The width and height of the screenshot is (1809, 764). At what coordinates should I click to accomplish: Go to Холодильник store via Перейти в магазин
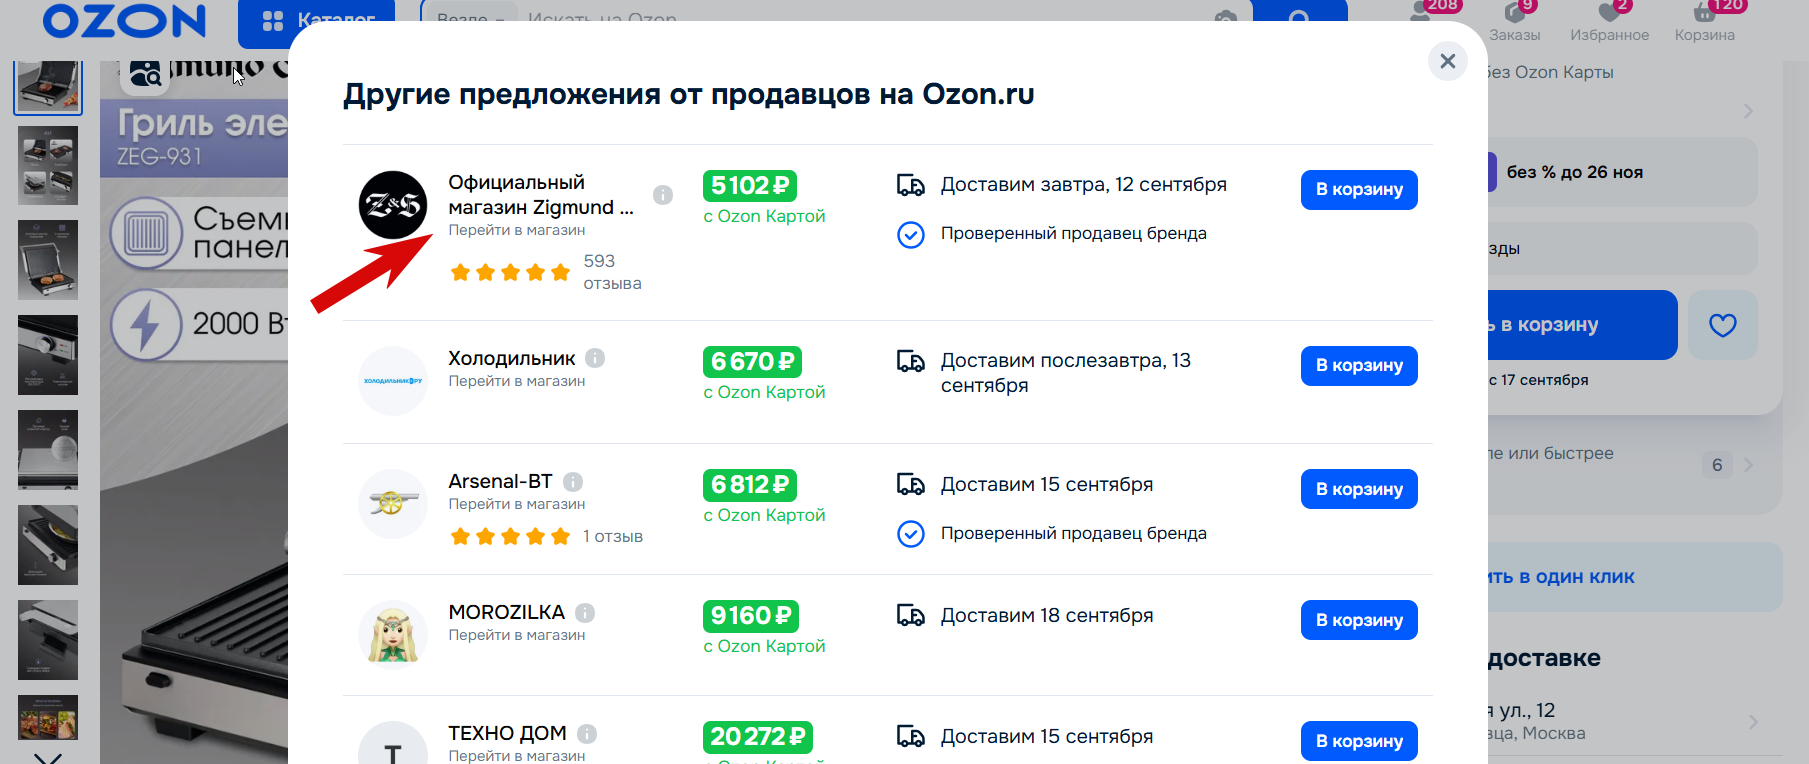pos(517,381)
